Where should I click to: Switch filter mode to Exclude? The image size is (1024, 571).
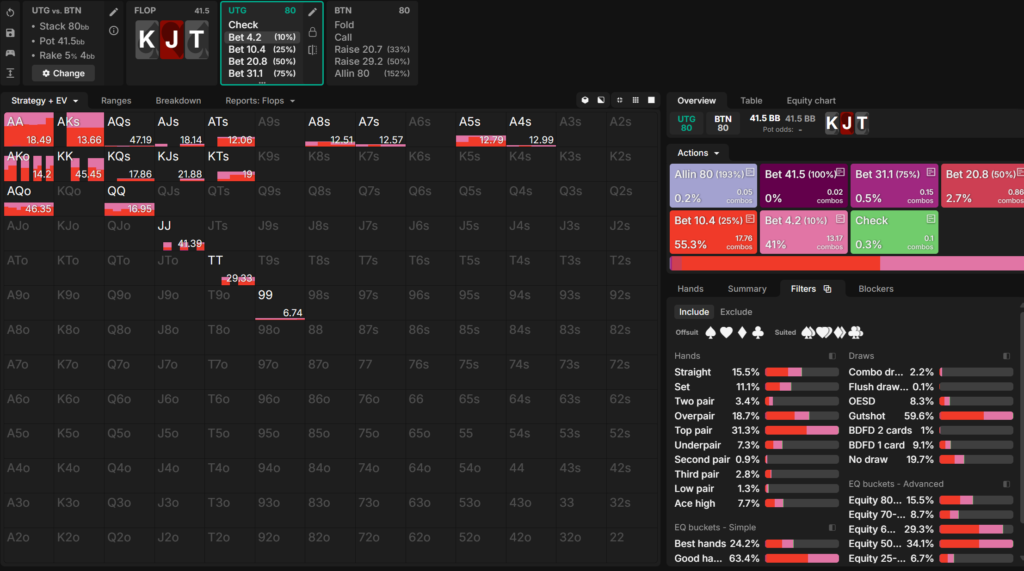point(736,312)
